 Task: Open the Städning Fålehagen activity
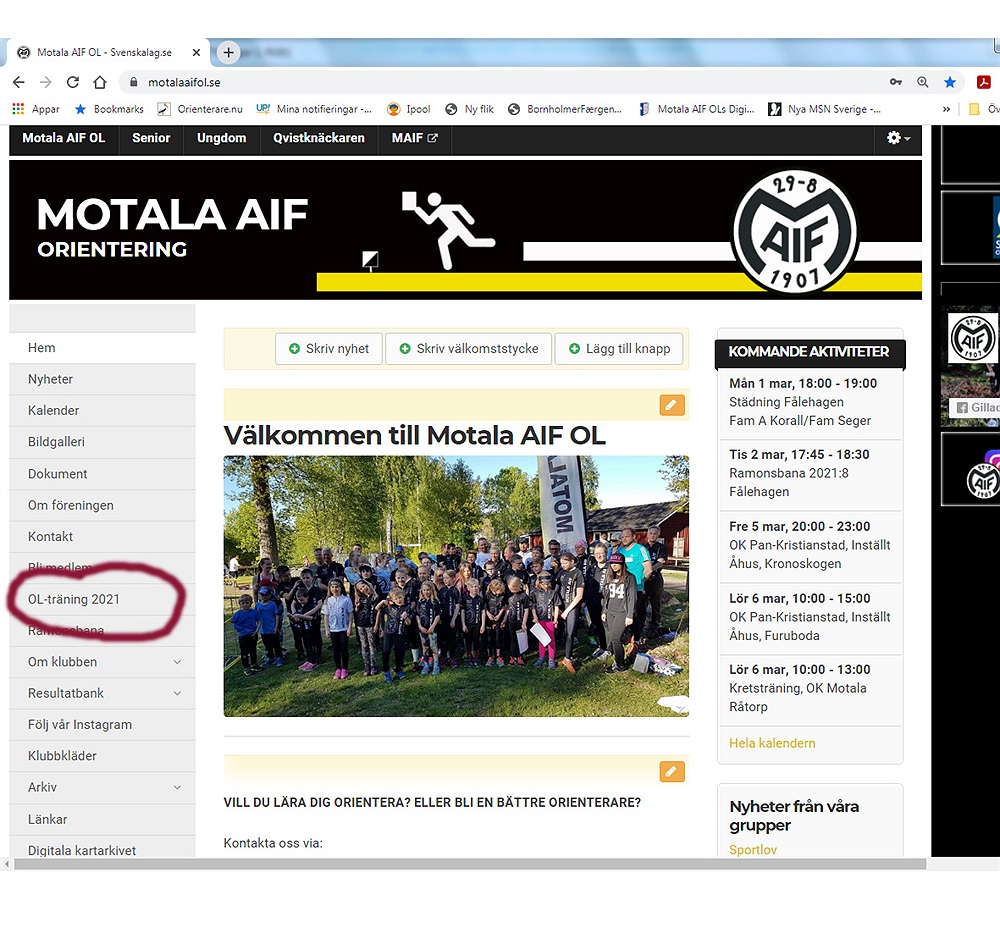(x=810, y=402)
